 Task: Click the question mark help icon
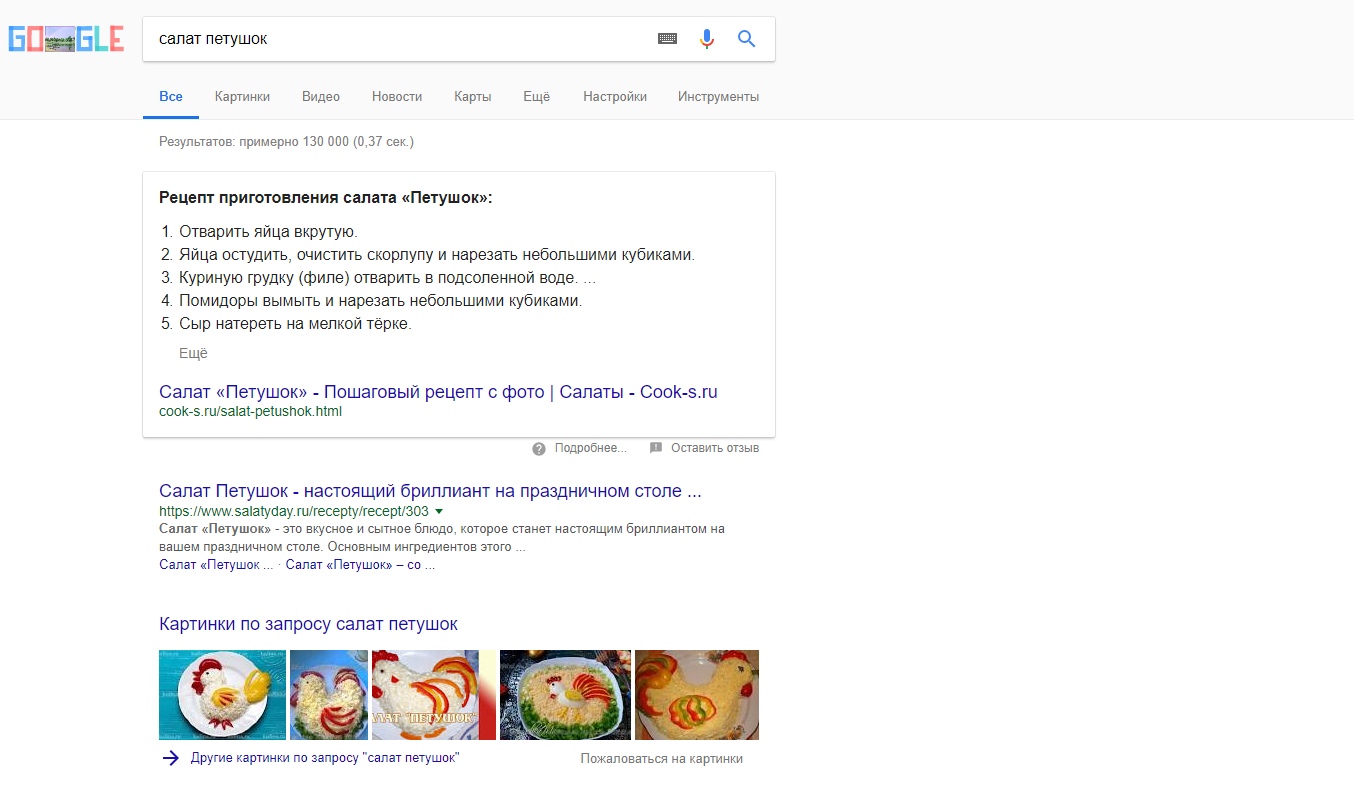[539, 448]
